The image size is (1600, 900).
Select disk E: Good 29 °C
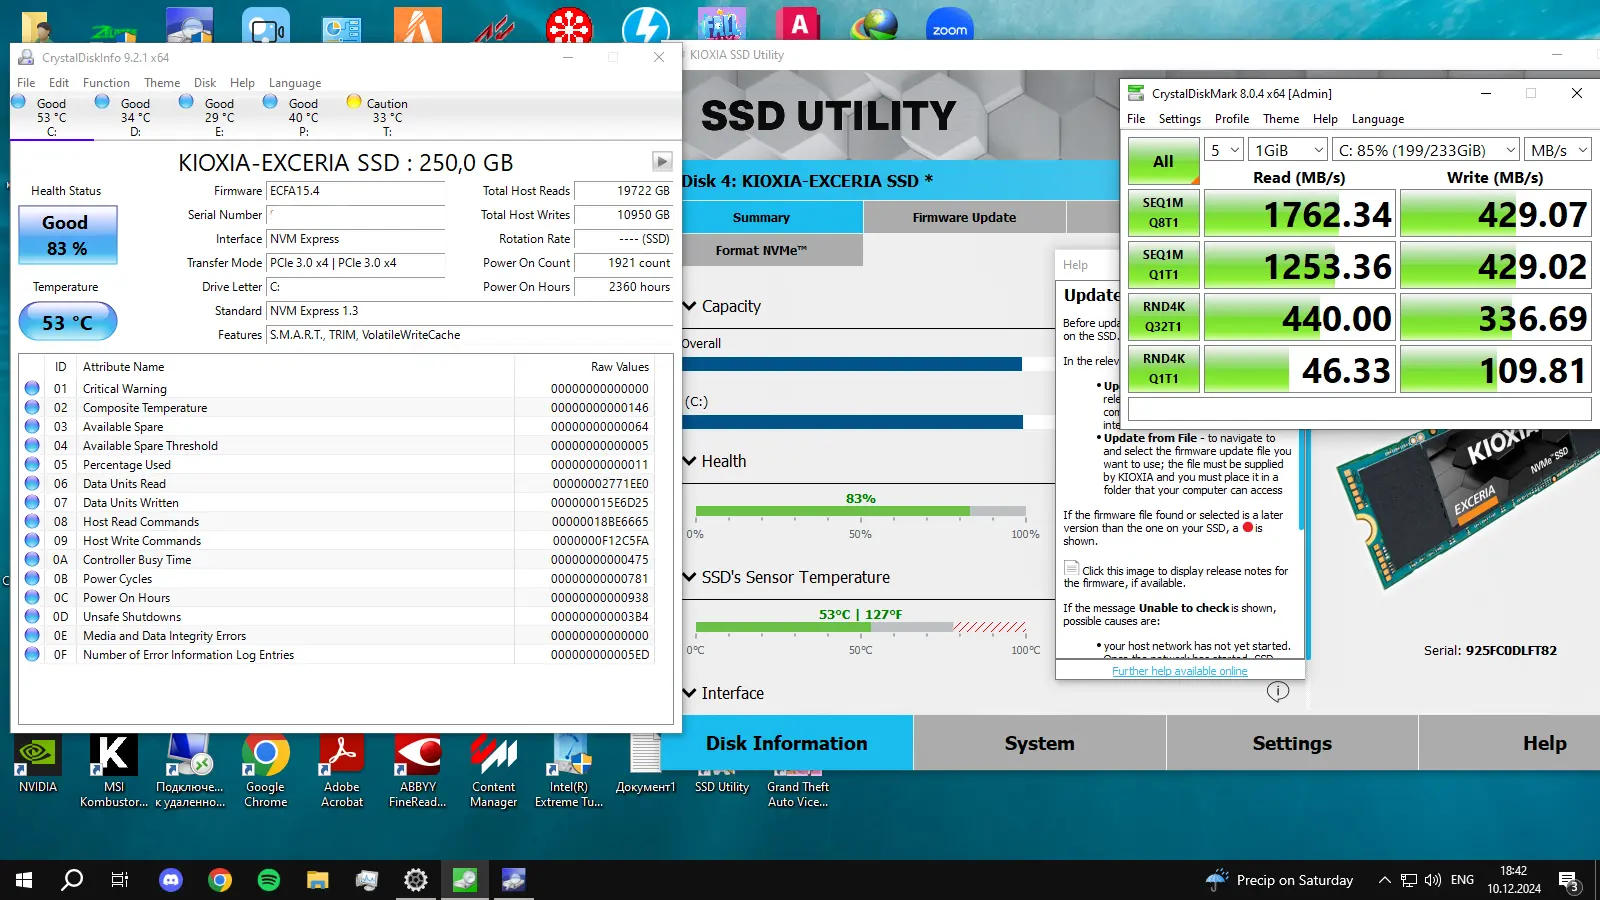[x=219, y=117]
